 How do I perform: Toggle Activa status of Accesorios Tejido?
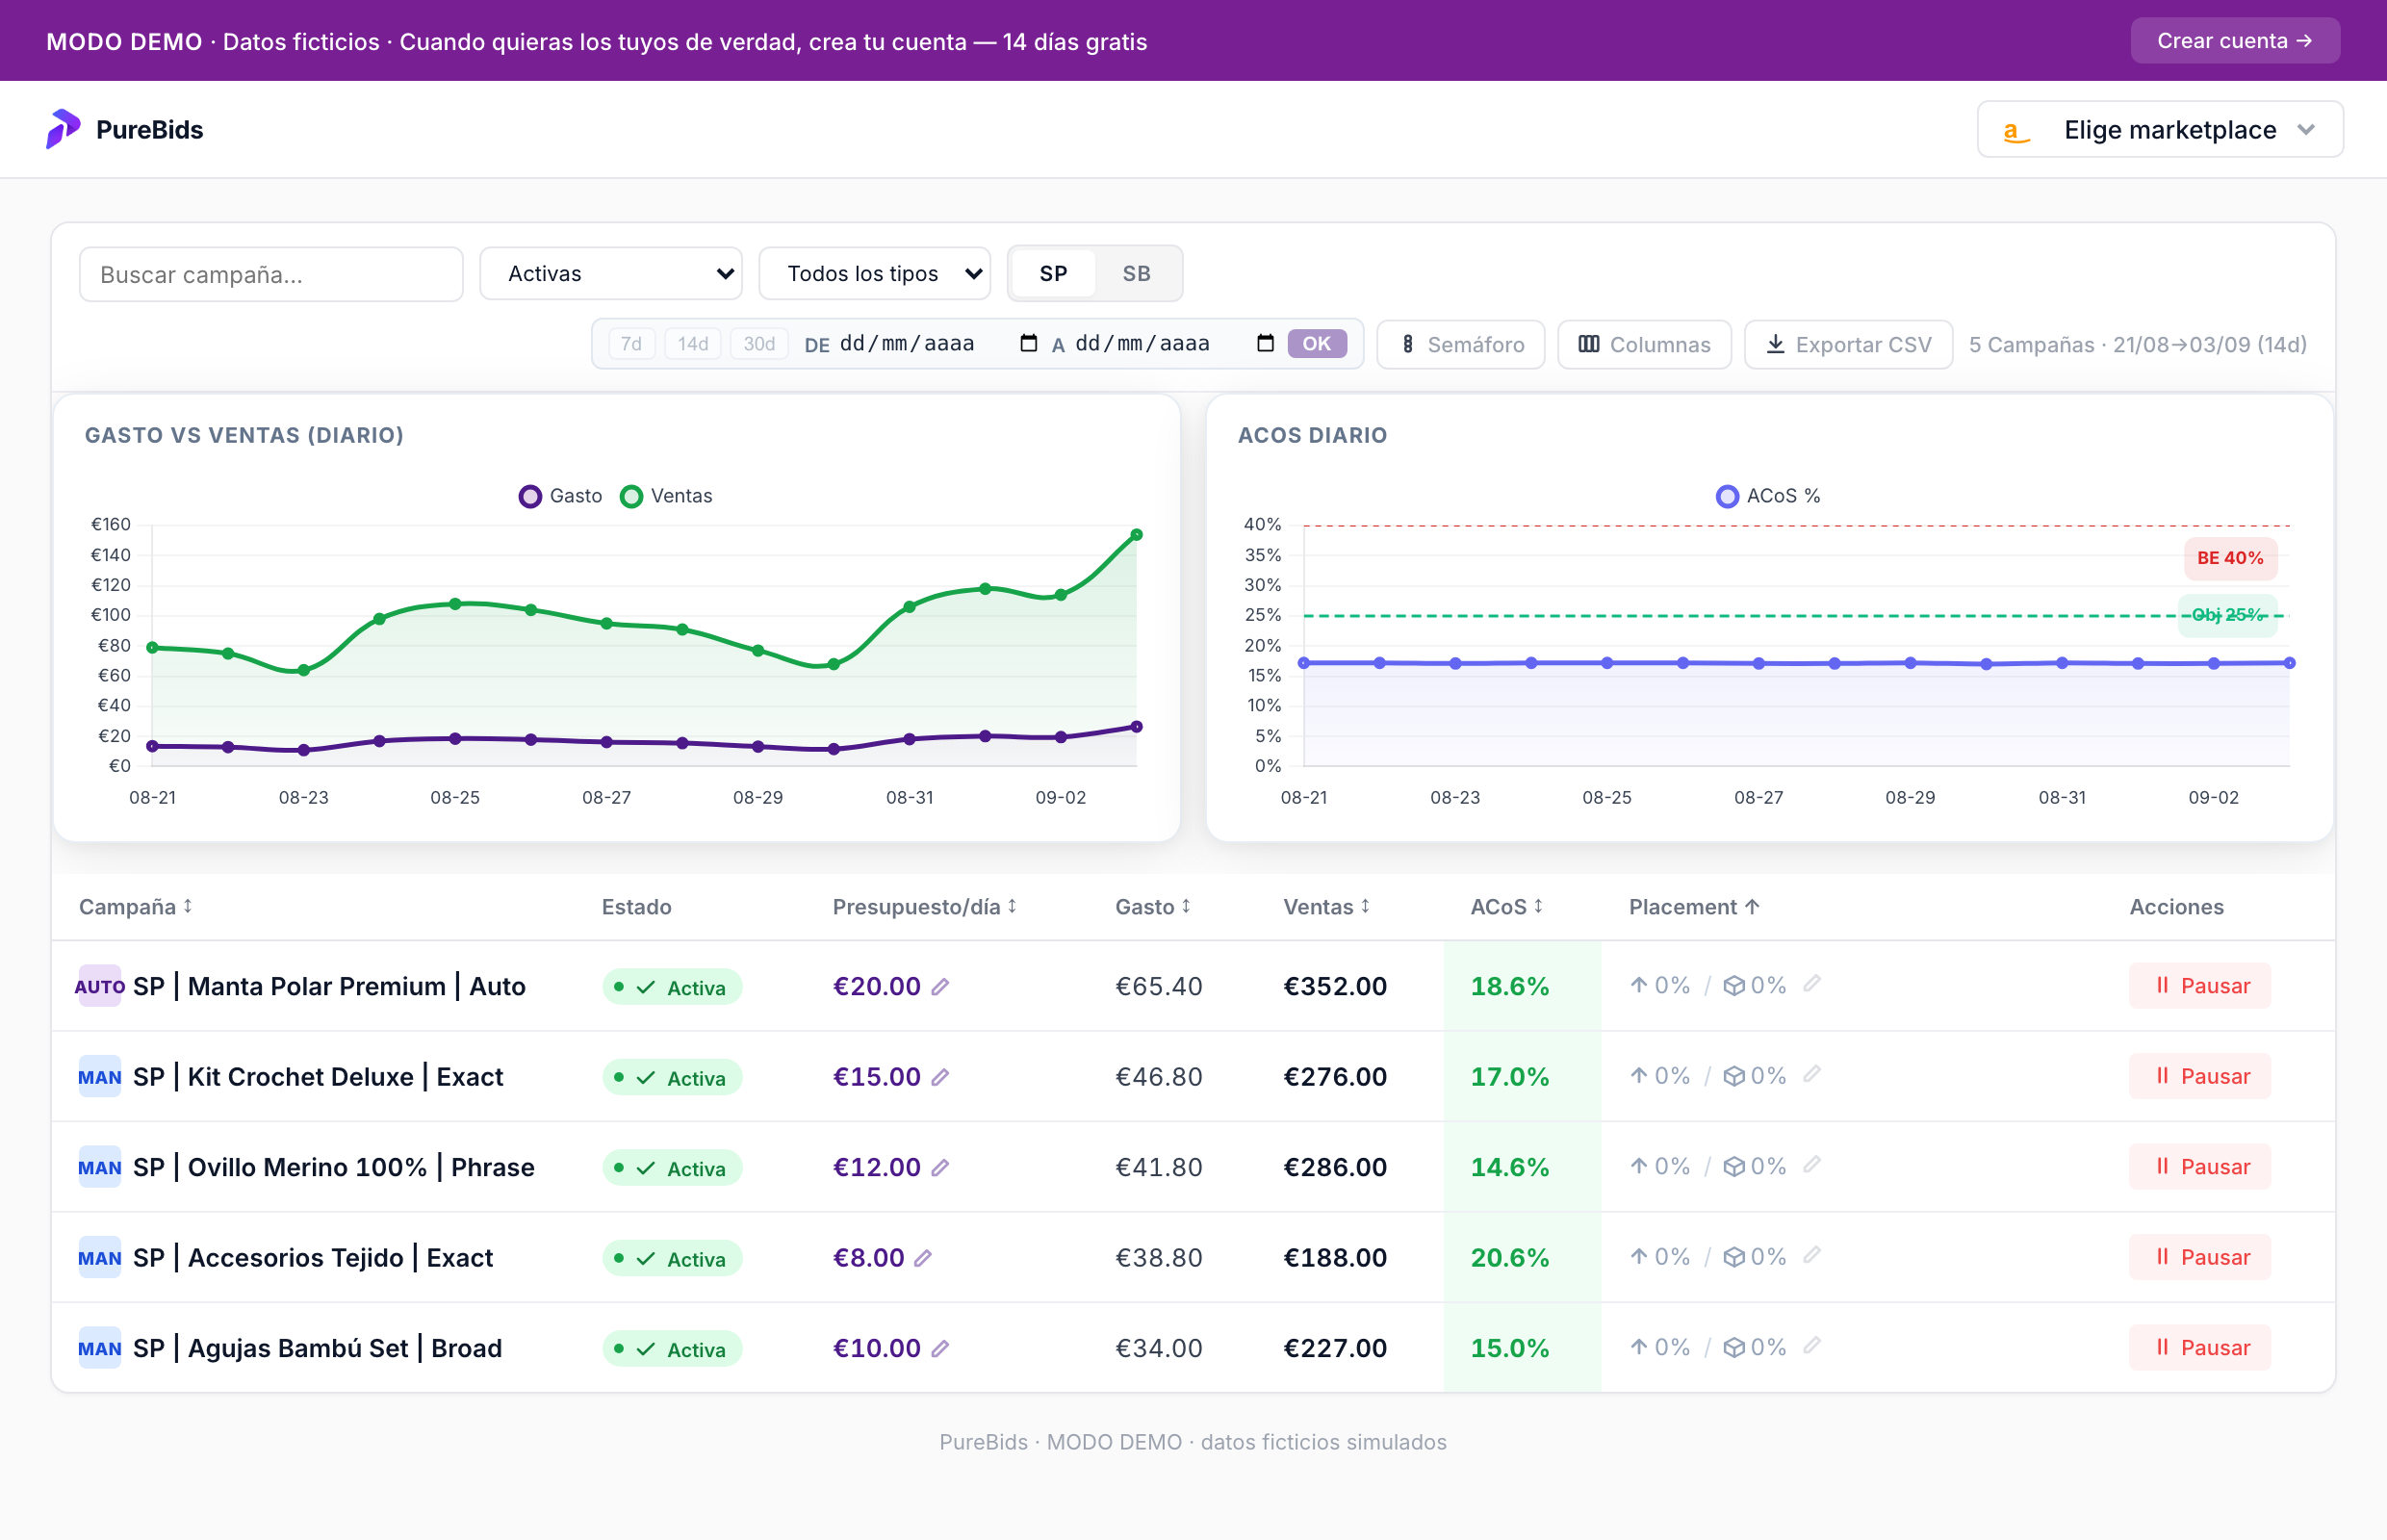click(x=672, y=1259)
